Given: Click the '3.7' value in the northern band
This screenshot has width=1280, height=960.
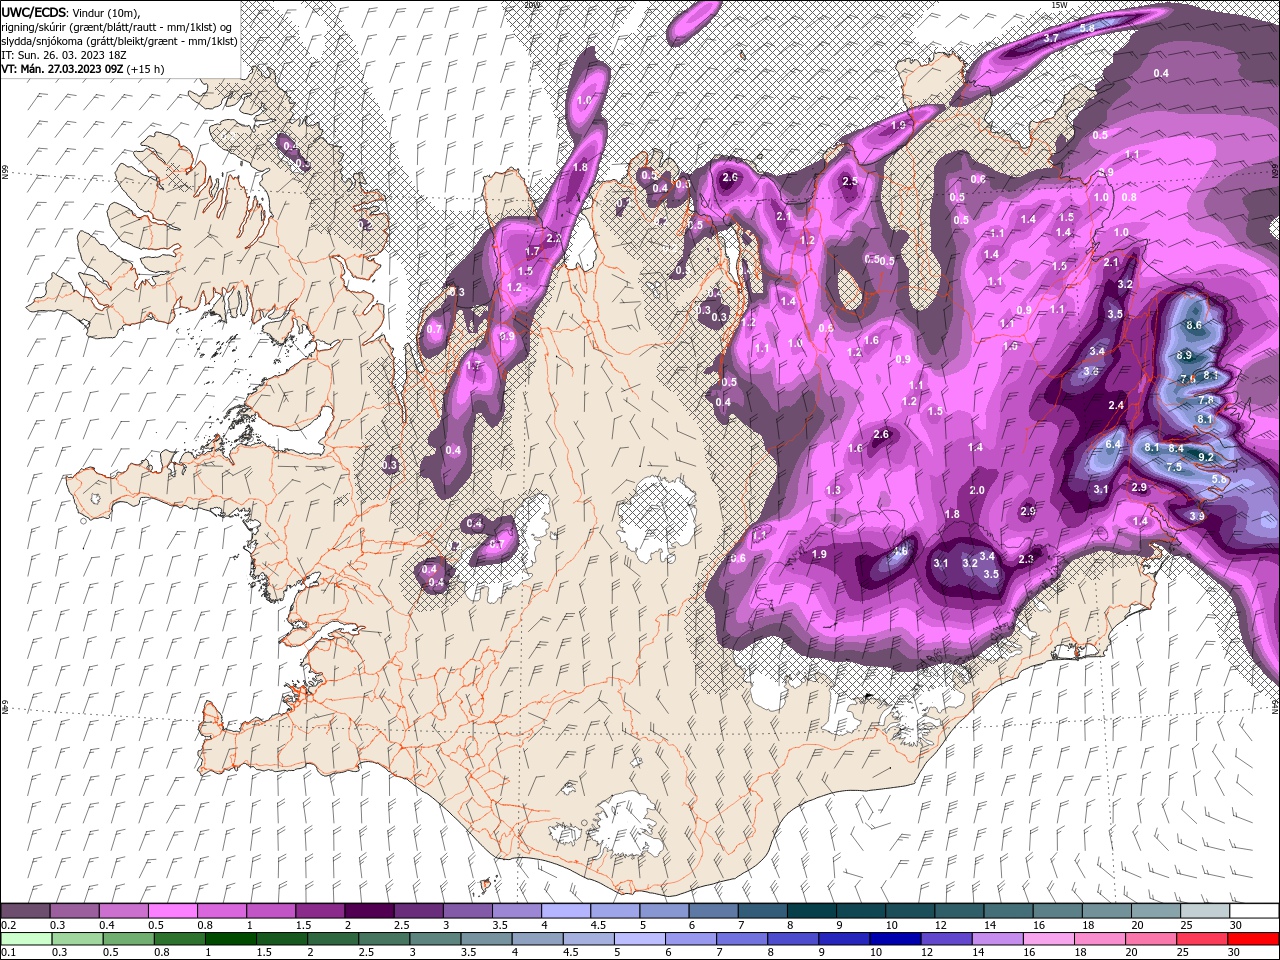Looking at the screenshot, I should click(x=1051, y=37).
